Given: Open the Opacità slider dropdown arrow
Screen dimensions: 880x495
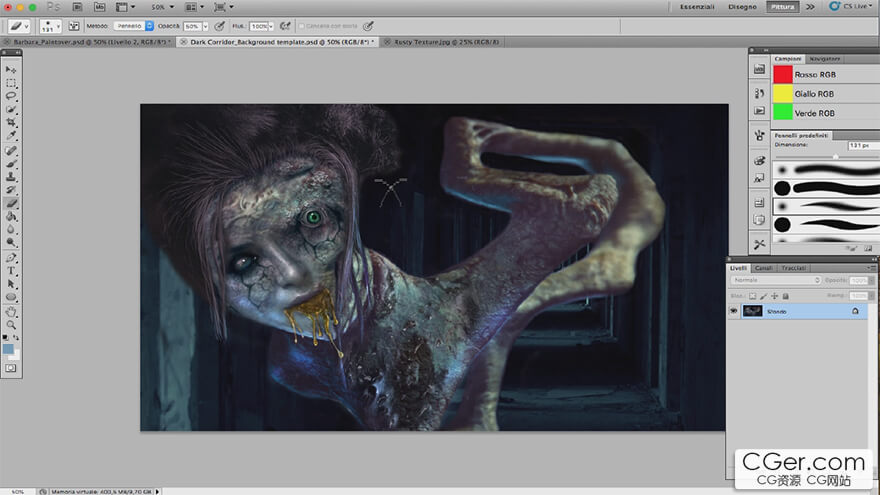Looking at the screenshot, I should 205,26.
